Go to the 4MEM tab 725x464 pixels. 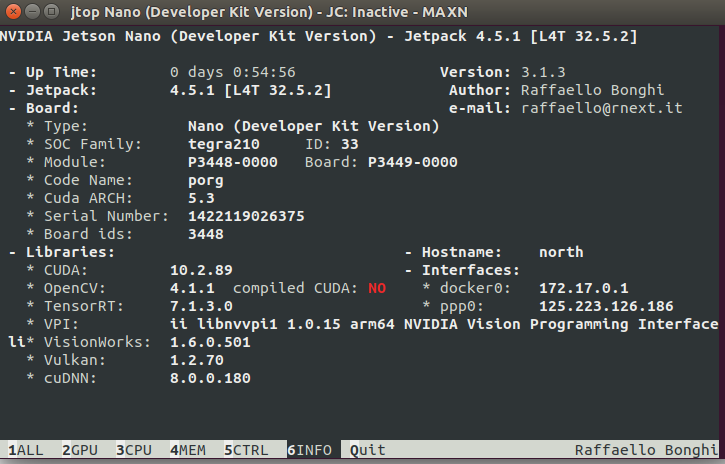pyautogui.click(x=188, y=450)
